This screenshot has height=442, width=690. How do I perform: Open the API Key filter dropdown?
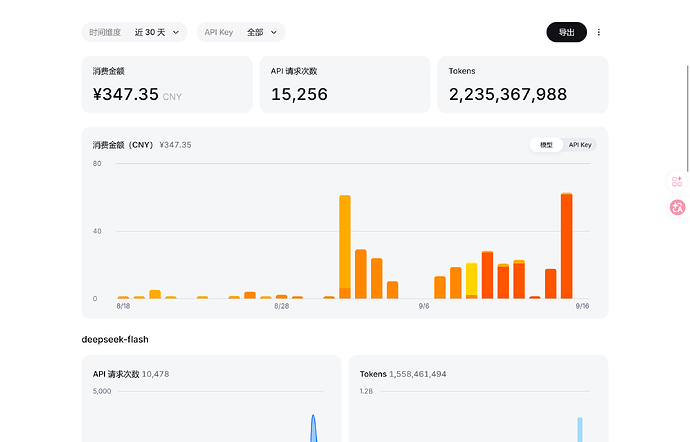pyautogui.click(x=241, y=32)
